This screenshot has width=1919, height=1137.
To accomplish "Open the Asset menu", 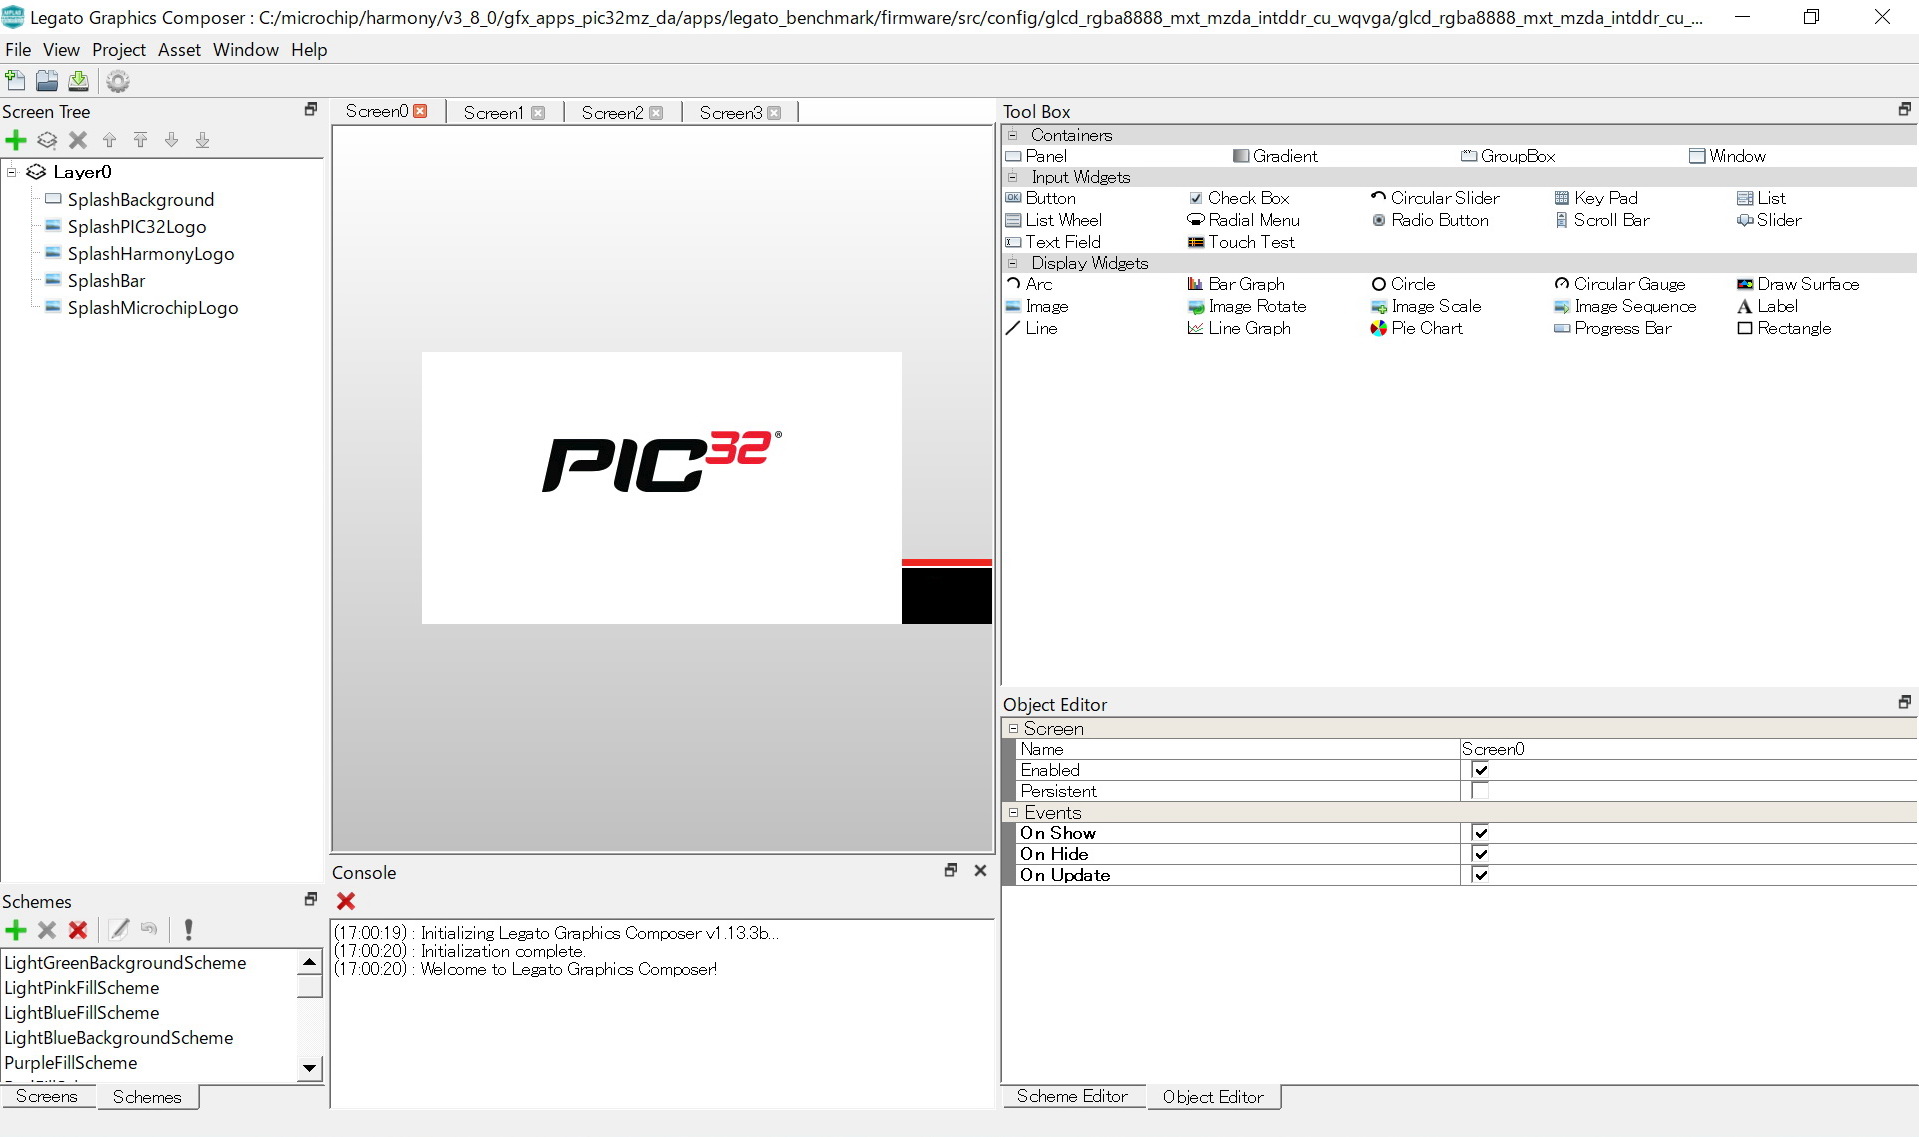I will click(179, 50).
